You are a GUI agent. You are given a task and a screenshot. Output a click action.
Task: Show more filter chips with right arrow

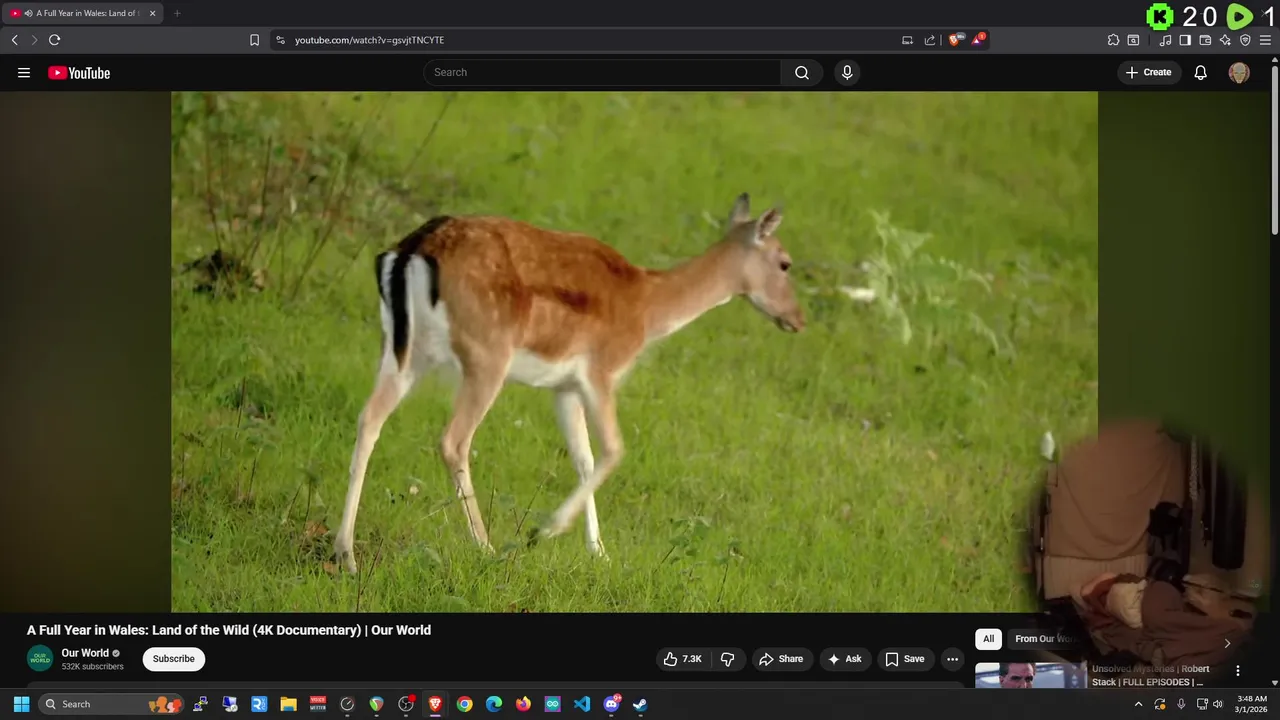click(x=1227, y=643)
